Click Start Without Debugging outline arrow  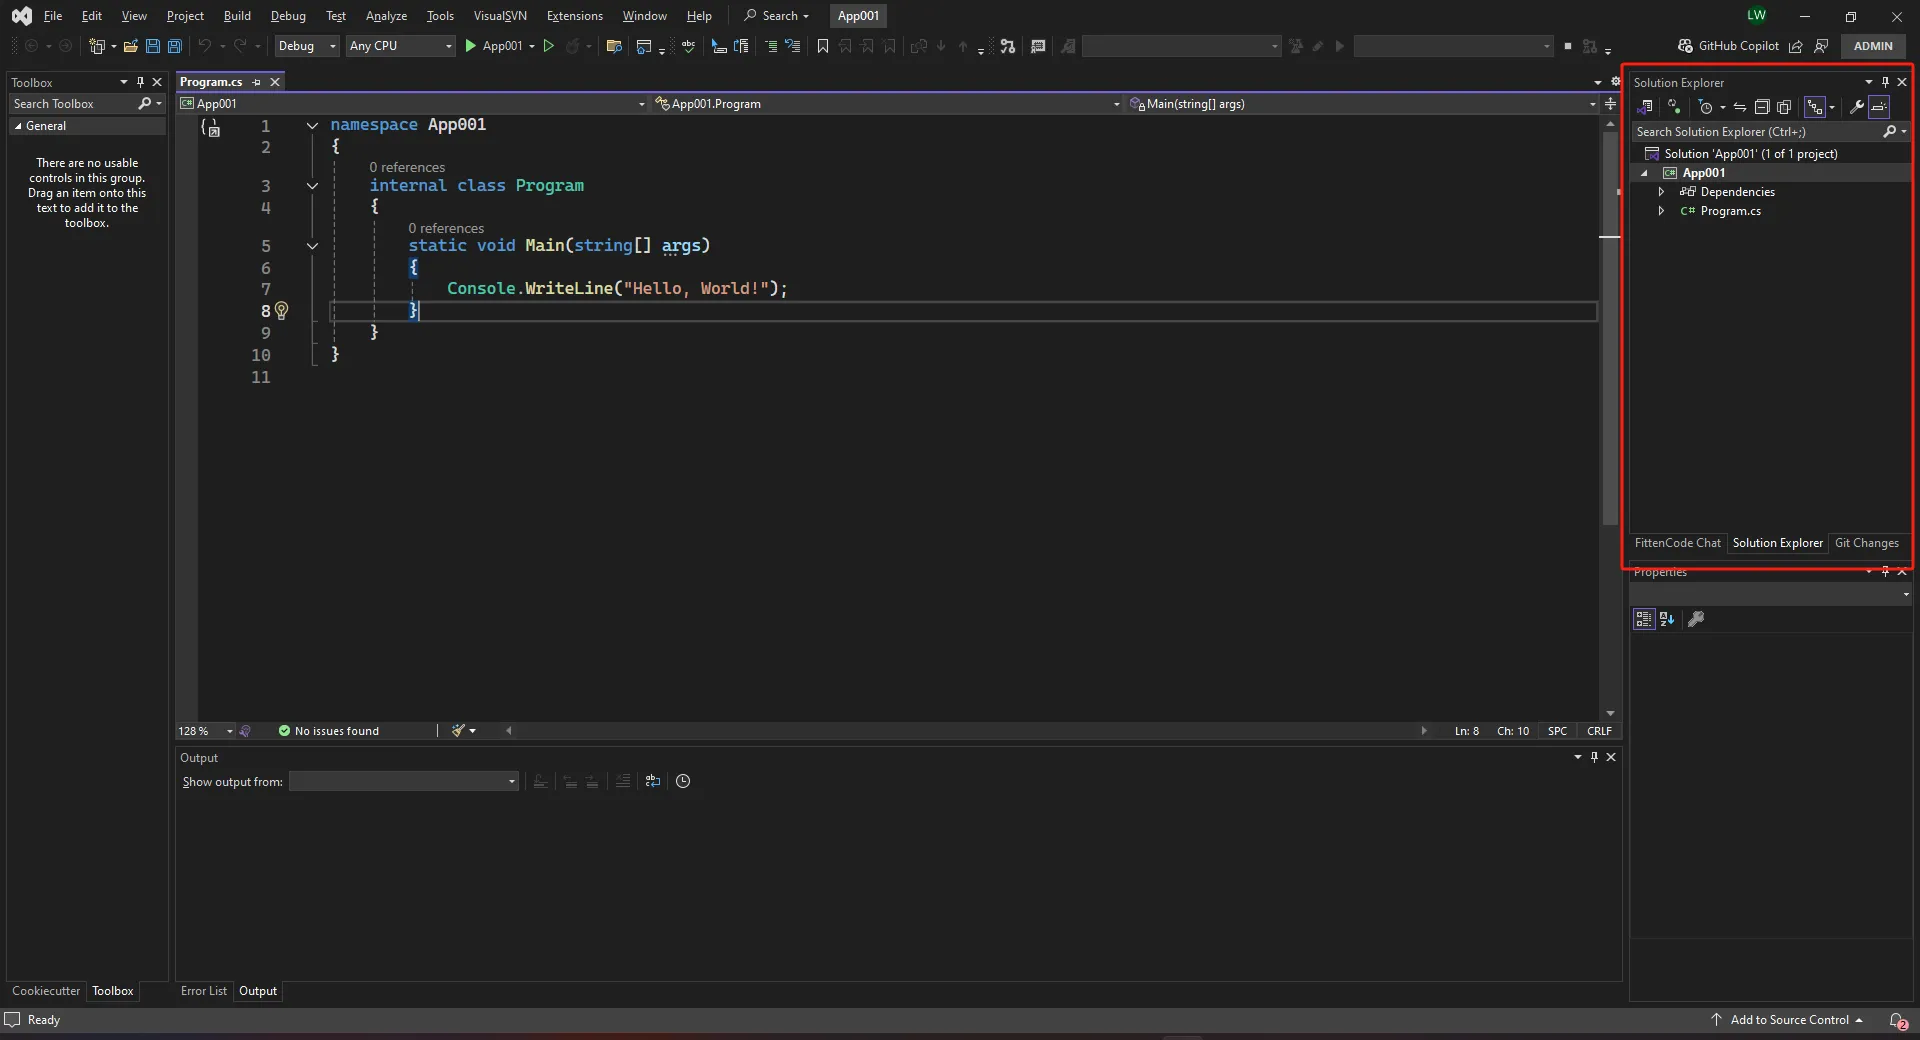pyautogui.click(x=548, y=46)
